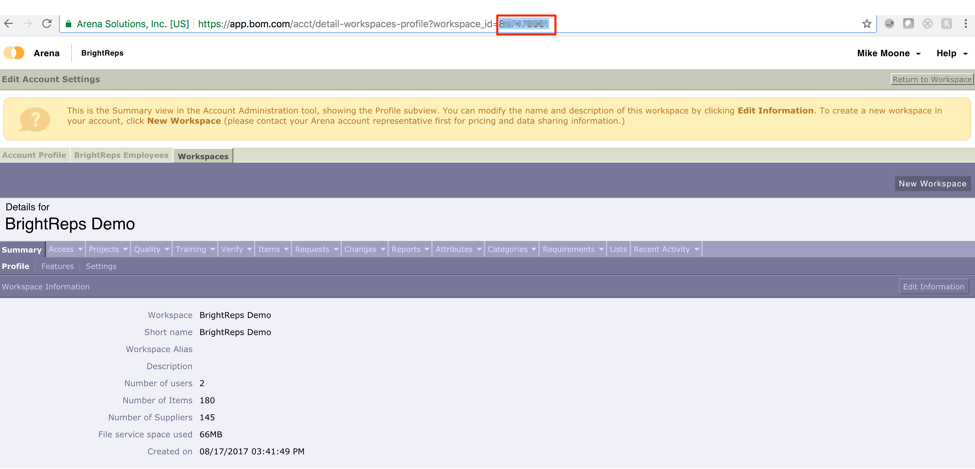Screen dimensions: 975x469
Task: Open the Help dropdown menu
Action: (952, 53)
